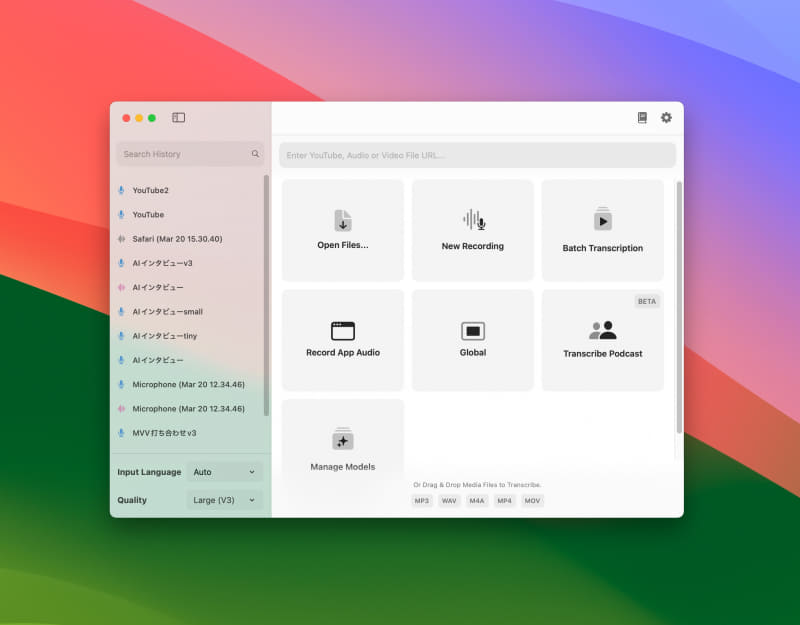Image resolution: width=800 pixels, height=625 pixels.
Task: Click the YouTube or video URL input field
Action: (477, 154)
